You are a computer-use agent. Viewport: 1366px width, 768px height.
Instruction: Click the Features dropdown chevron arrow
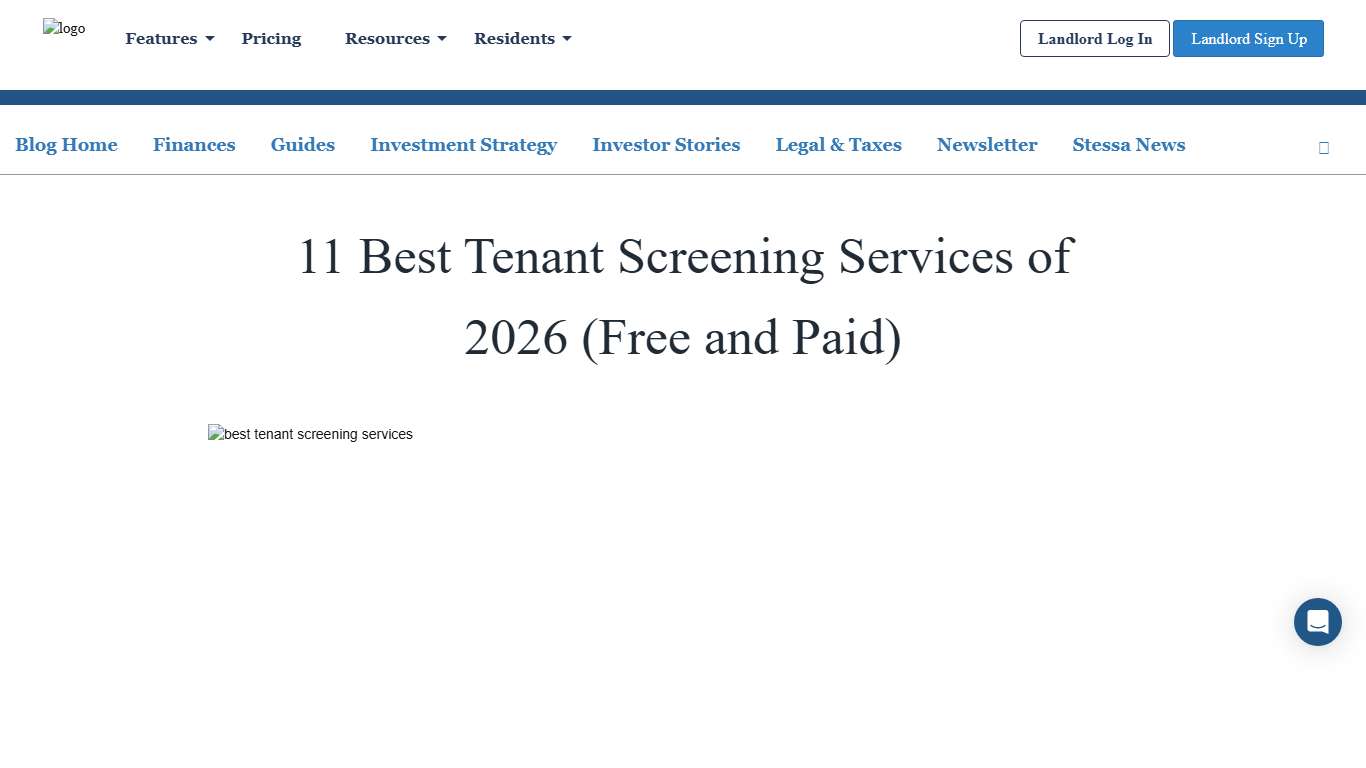(x=210, y=38)
